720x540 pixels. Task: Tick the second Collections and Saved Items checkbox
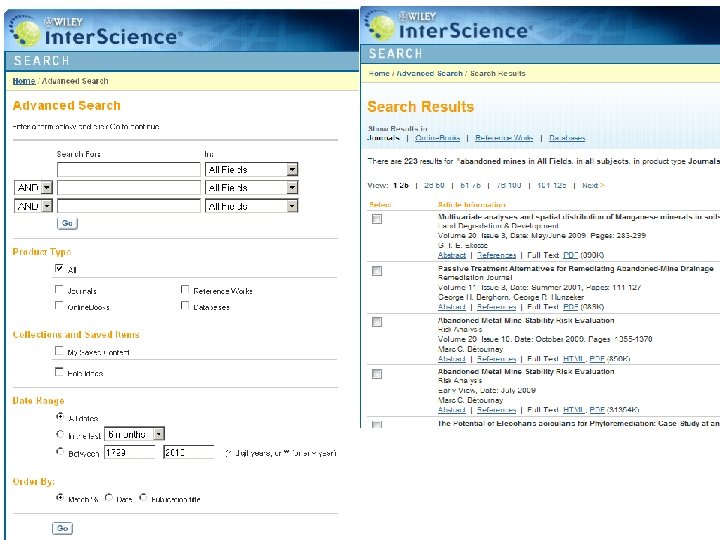click(x=59, y=372)
